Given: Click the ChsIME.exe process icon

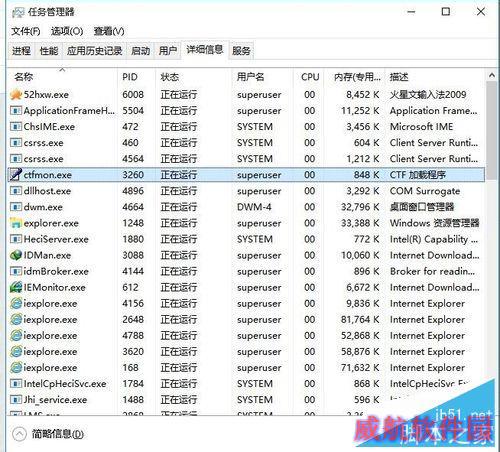Looking at the screenshot, I should pyautogui.click(x=16, y=127).
